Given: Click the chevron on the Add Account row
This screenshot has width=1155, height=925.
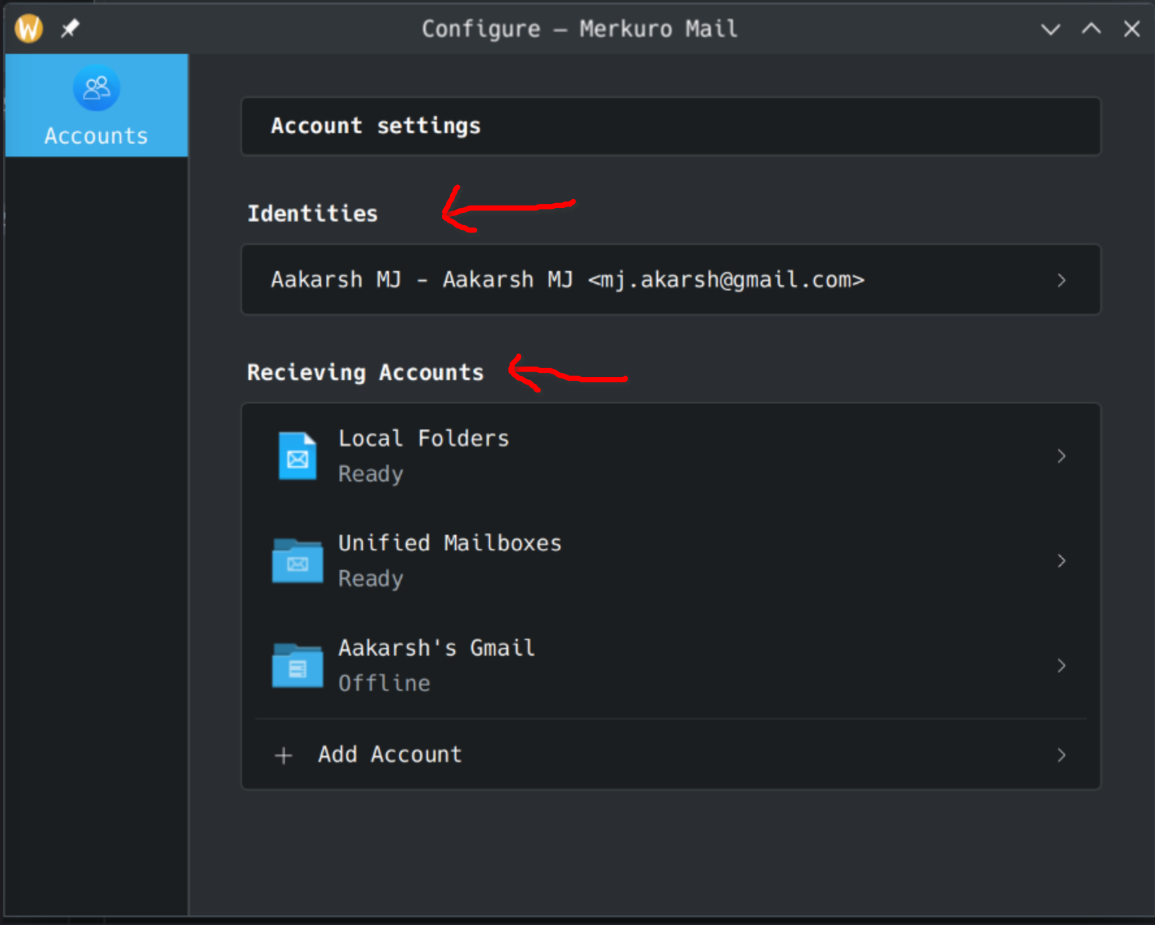Looking at the screenshot, I should pyautogui.click(x=1061, y=755).
